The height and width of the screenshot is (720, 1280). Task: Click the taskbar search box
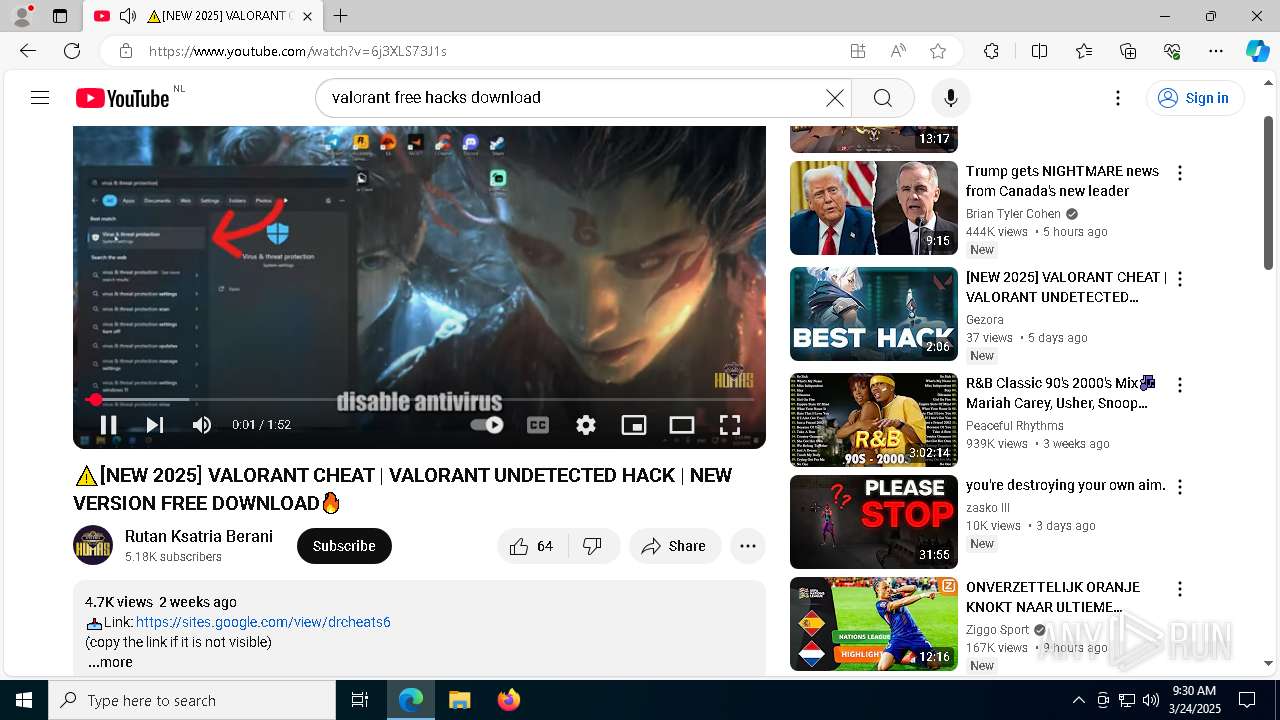192,700
